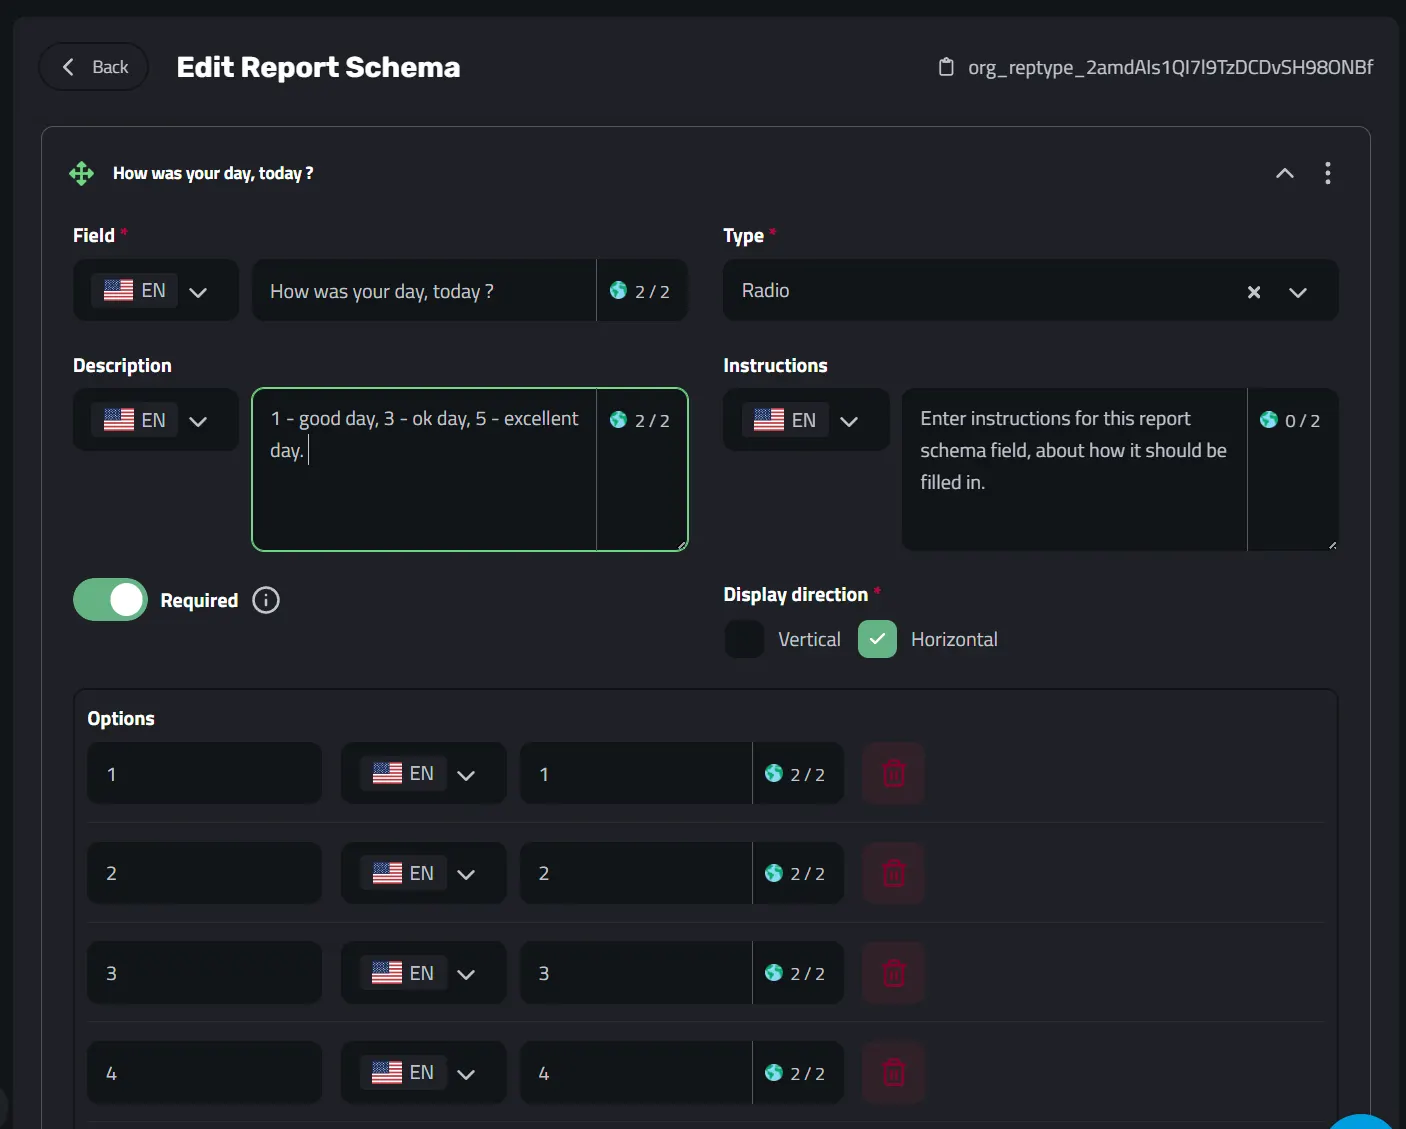Click Field translation globe 2/2 indicator
Viewport: 1406px width, 1129px height.
(x=641, y=291)
